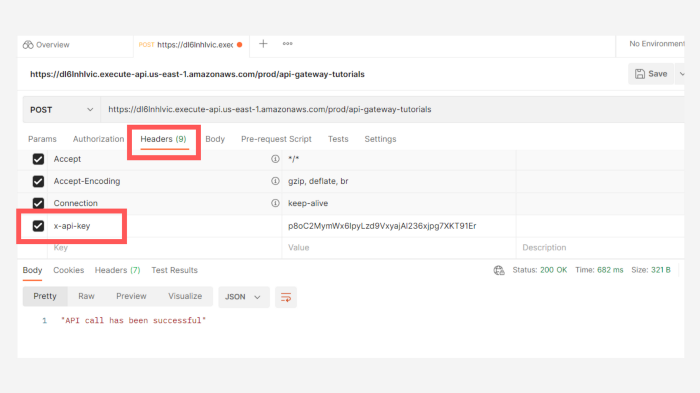Add a new request tab with plus icon
Image resolution: width=700 pixels, height=393 pixels.
click(263, 44)
